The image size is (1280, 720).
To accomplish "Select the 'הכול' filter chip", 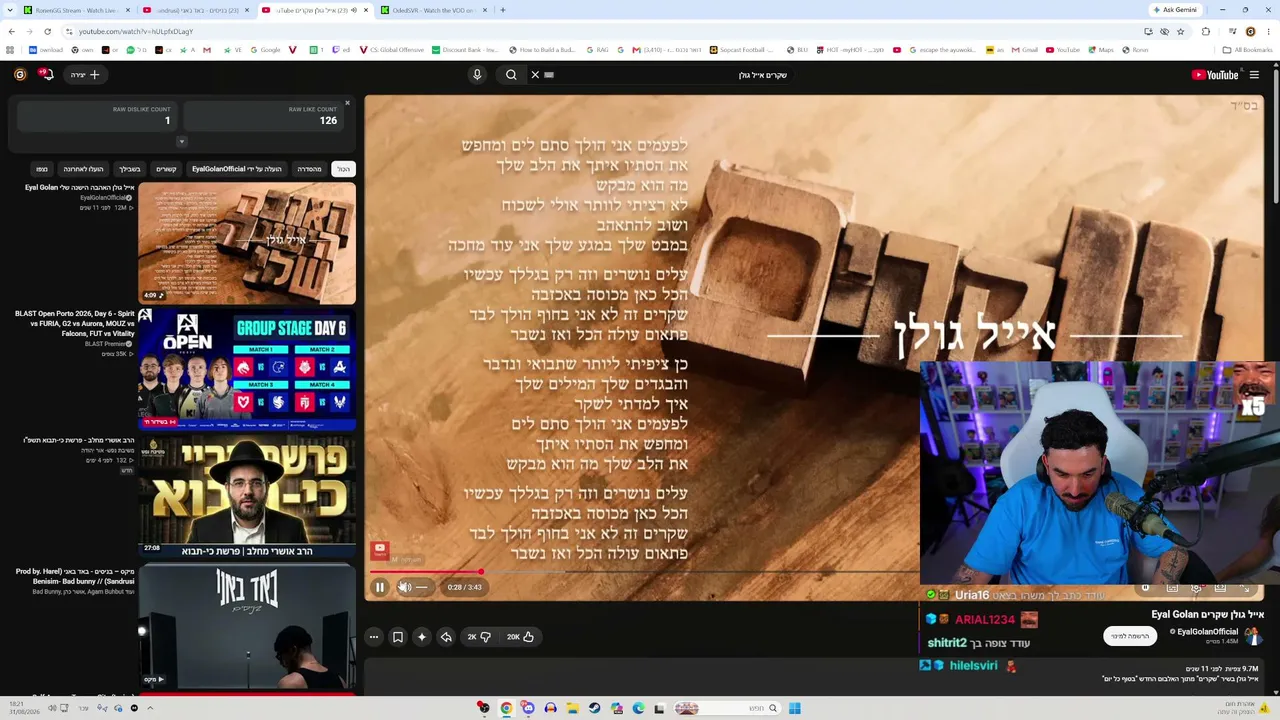I will pyautogui.click(x=343, y=169).
